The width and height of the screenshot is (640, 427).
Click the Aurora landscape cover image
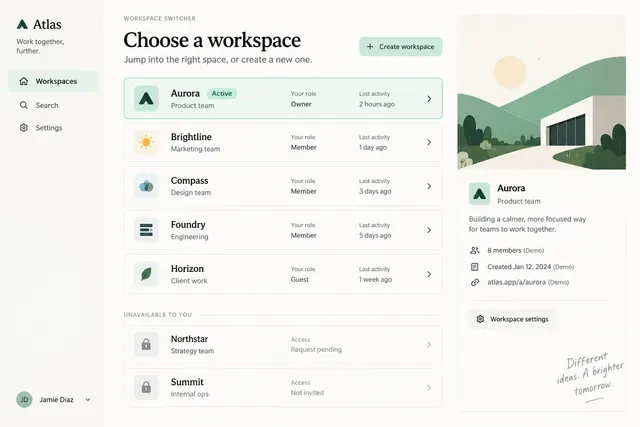click(x=542, y=92)
